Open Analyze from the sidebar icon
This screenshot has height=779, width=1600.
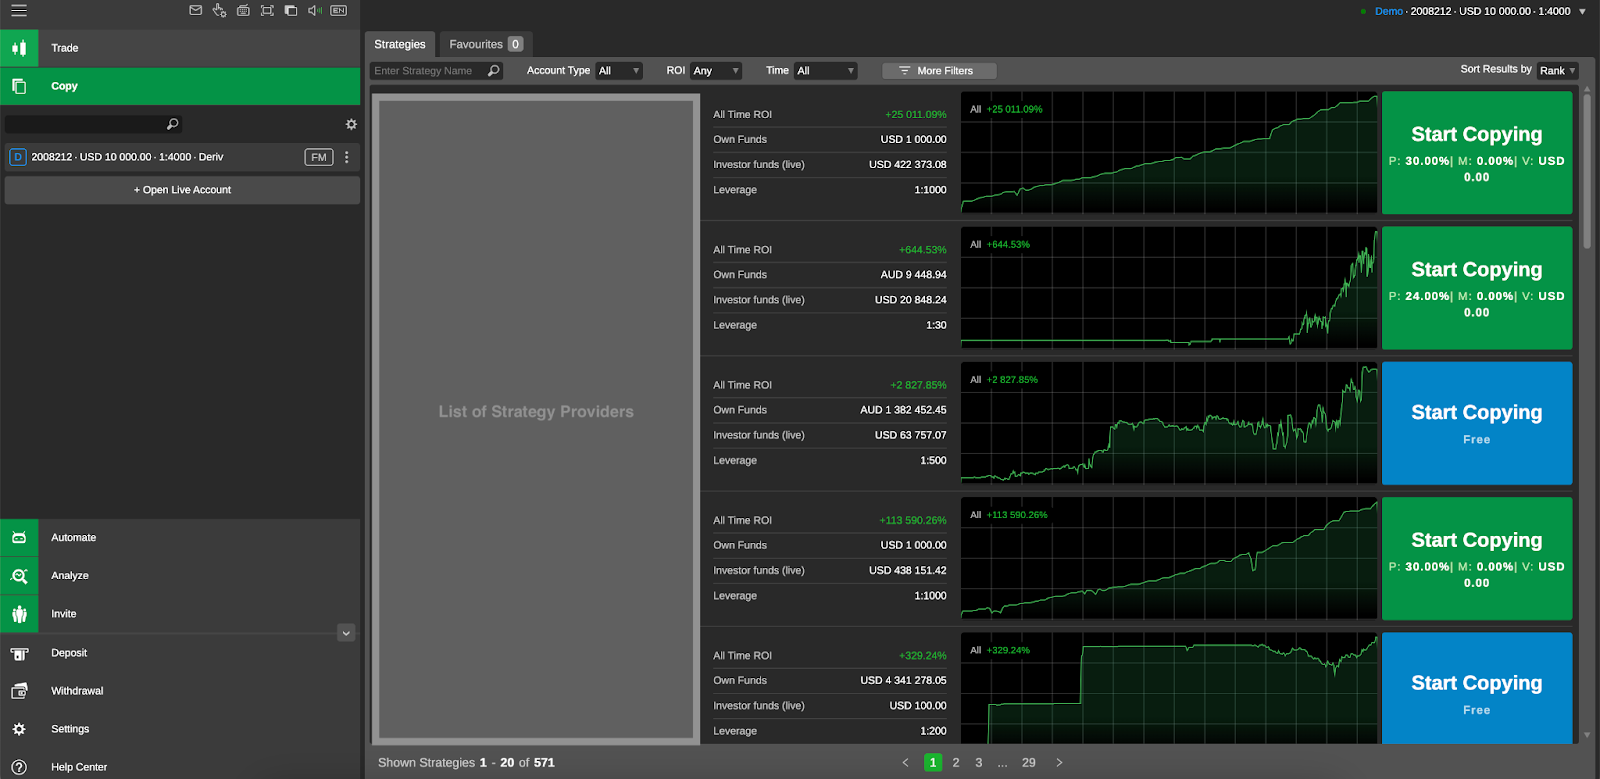coord(19,576)
